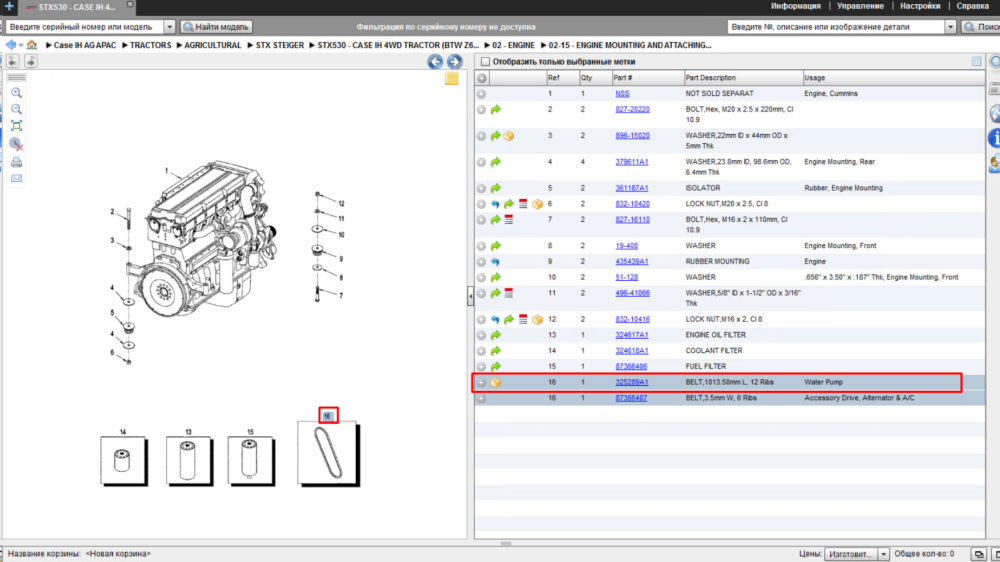Screen dimensions: 1000x562
Task: Click the zoom in magnifier icon
Action: (17, 93)
